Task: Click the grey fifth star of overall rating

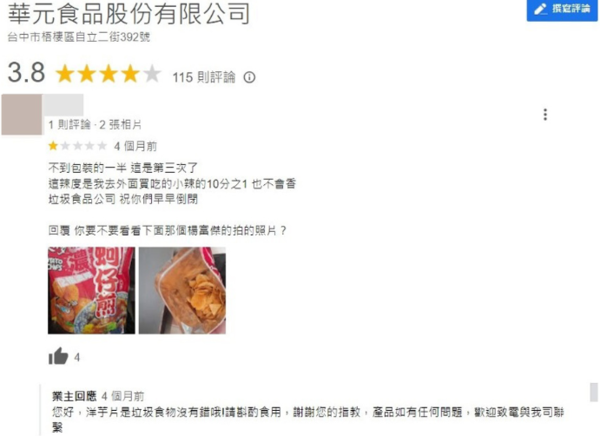Action: 152,74
